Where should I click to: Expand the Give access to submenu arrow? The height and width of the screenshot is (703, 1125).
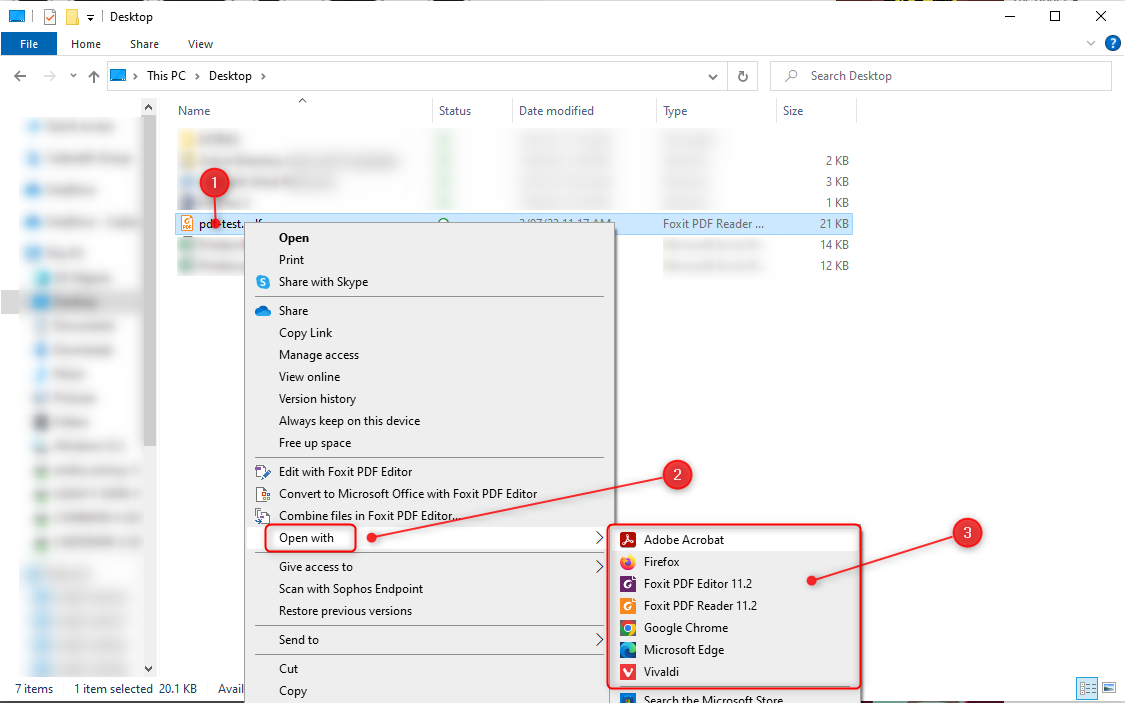[x=599, y=567]
